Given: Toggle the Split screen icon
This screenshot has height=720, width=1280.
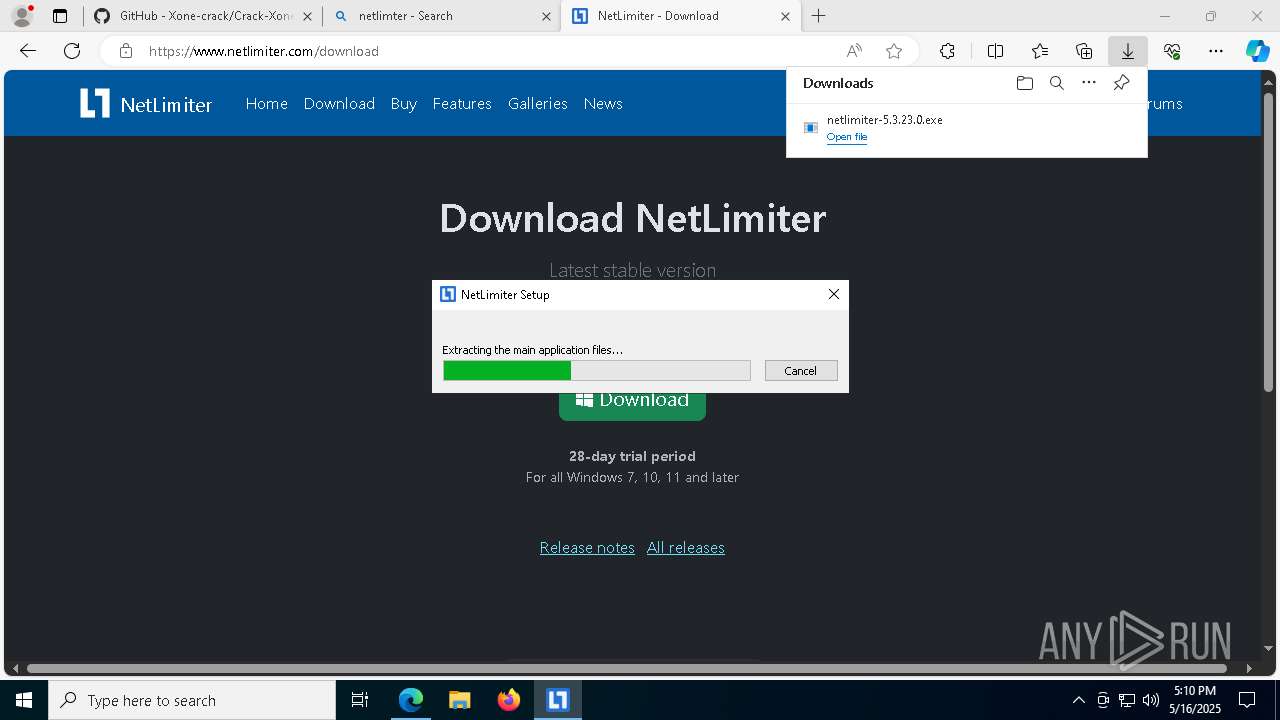Looking at the screenshot, I should [995, 51].
